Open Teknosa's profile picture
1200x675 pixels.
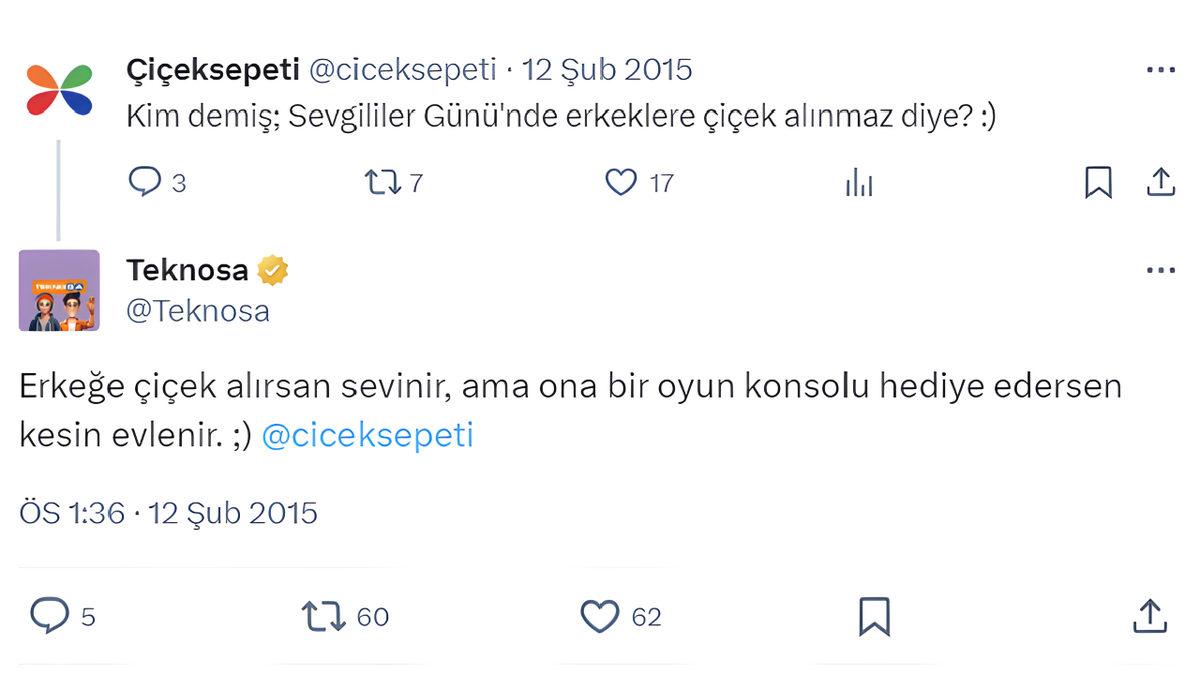pos(58,290)
